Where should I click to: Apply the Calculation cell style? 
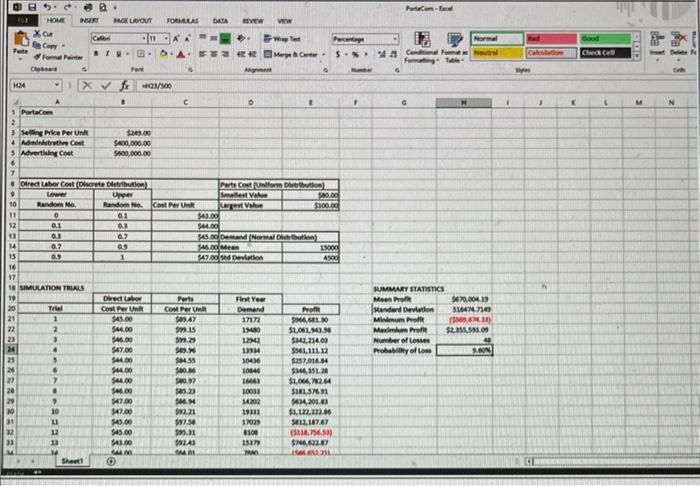tap(551, 53)
